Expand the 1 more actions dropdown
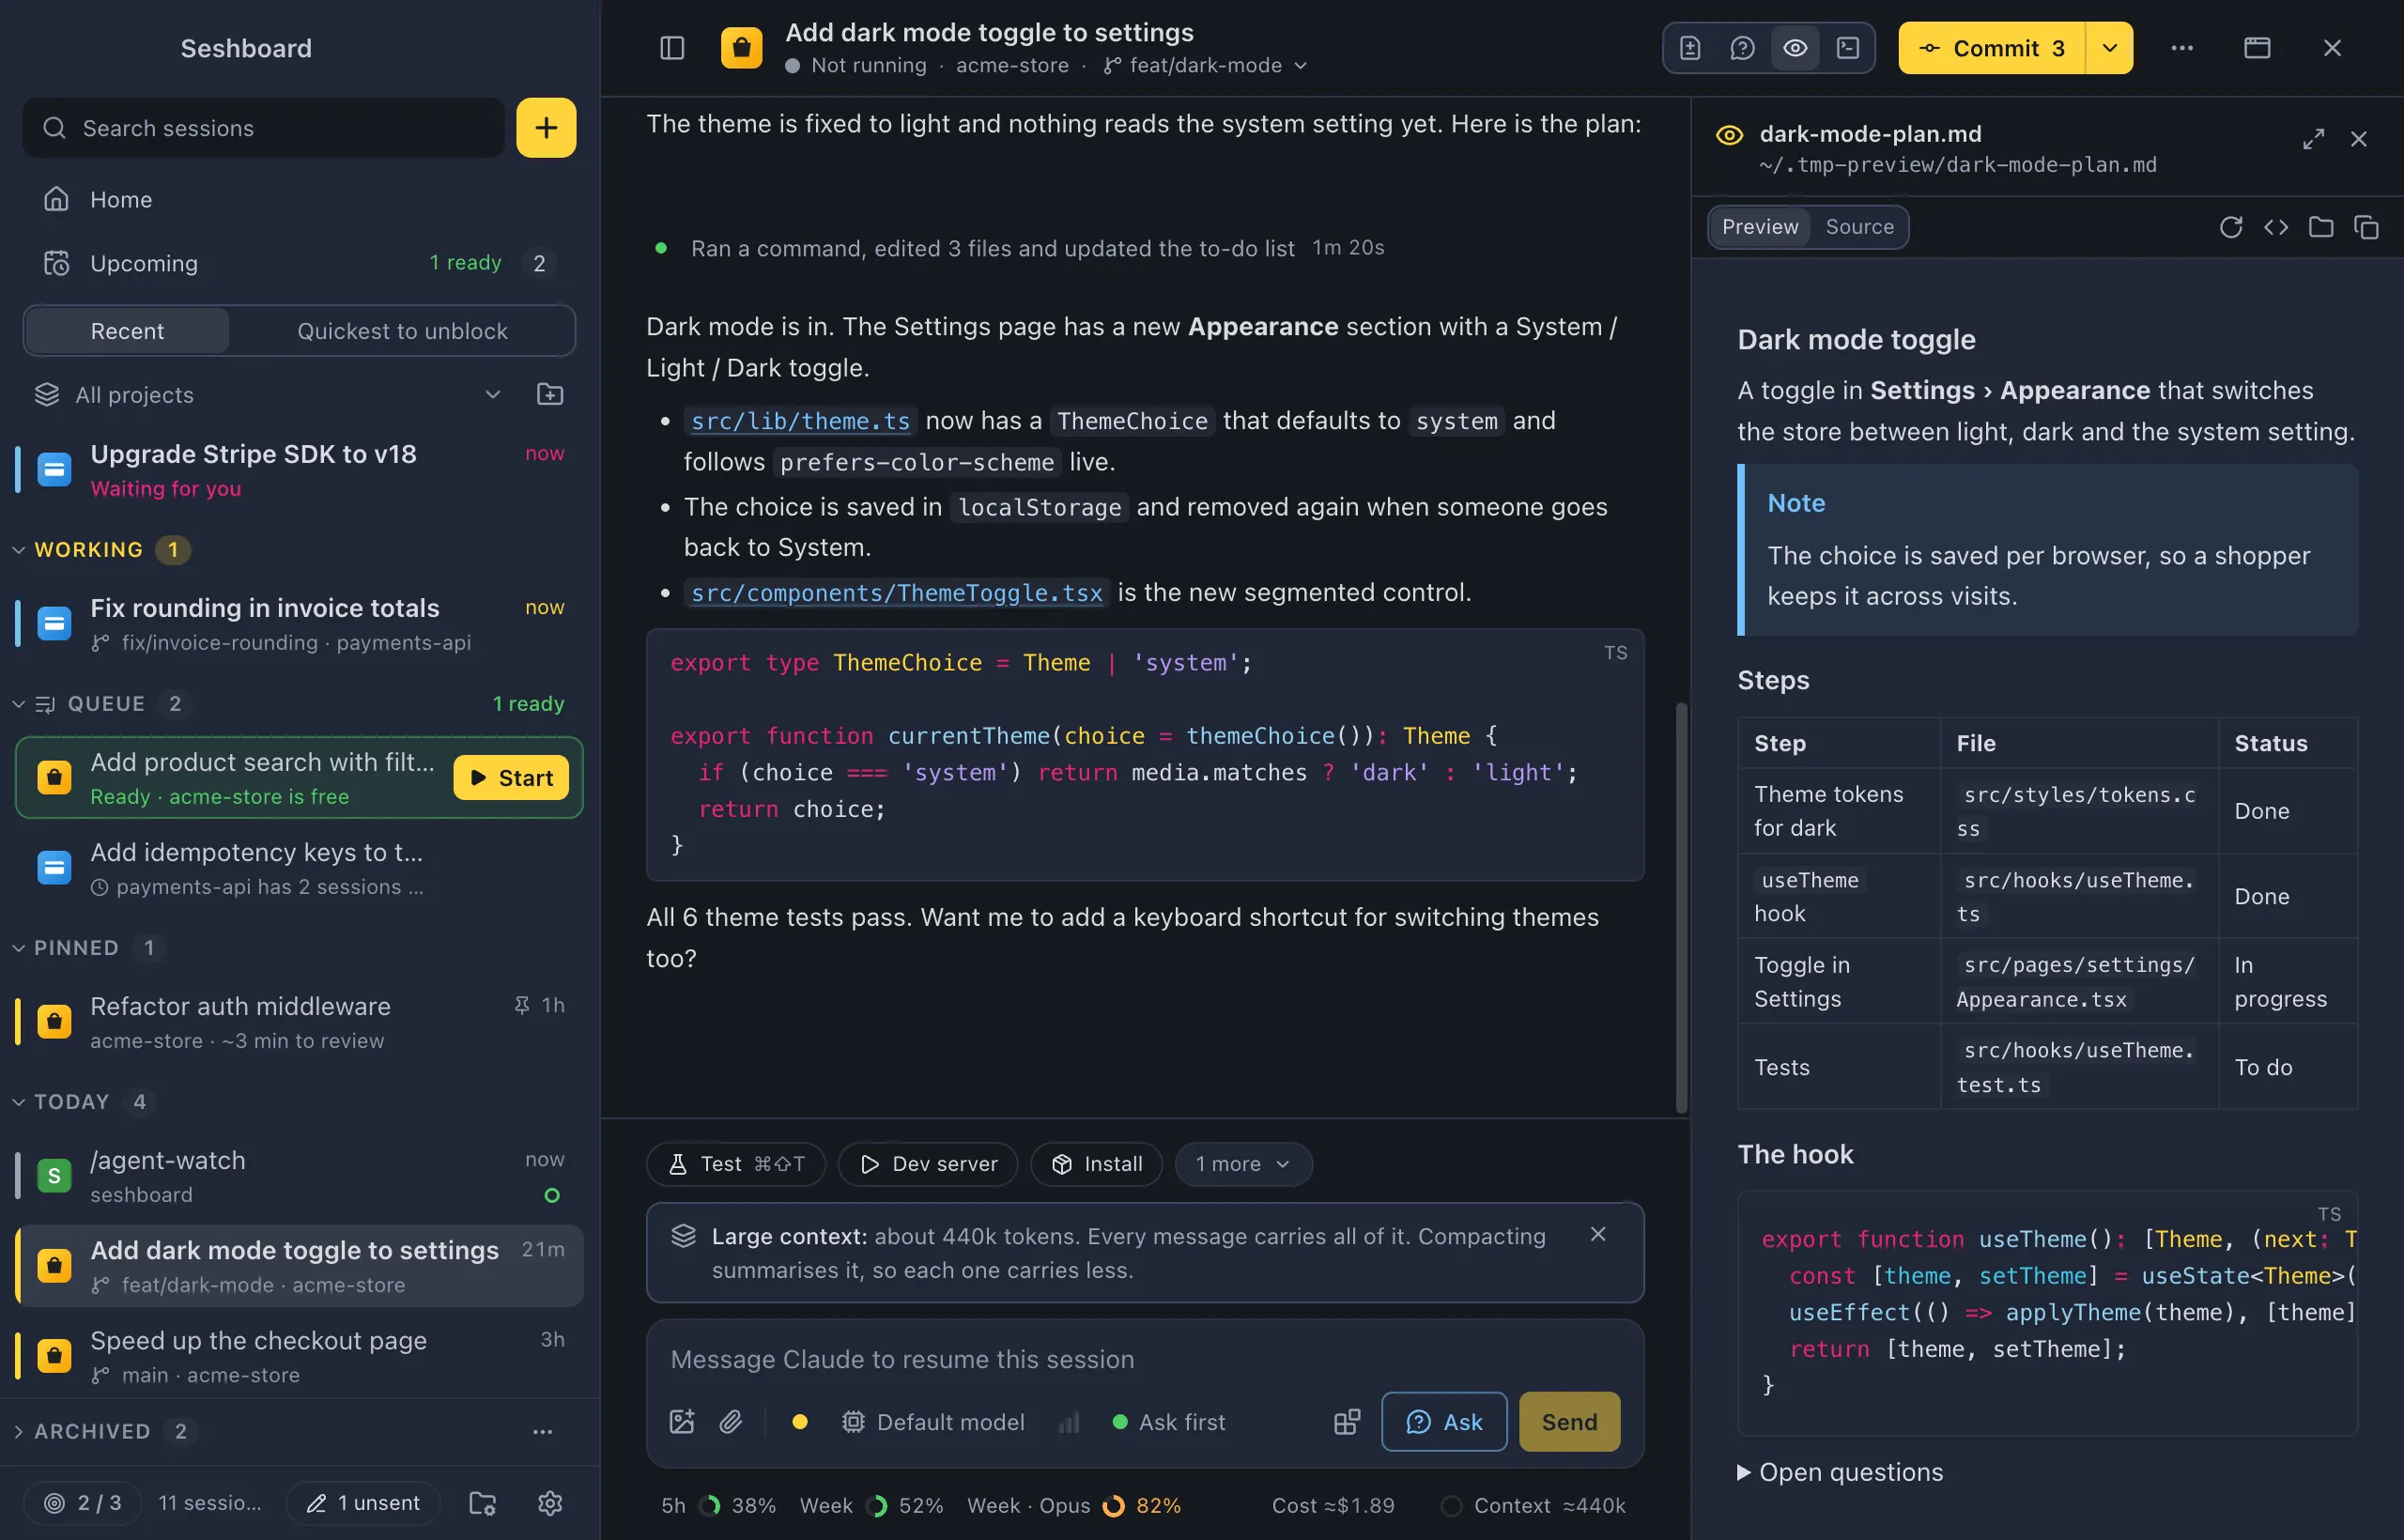Screen dimensions: 2404x1540 (x=1243, y=1164)
